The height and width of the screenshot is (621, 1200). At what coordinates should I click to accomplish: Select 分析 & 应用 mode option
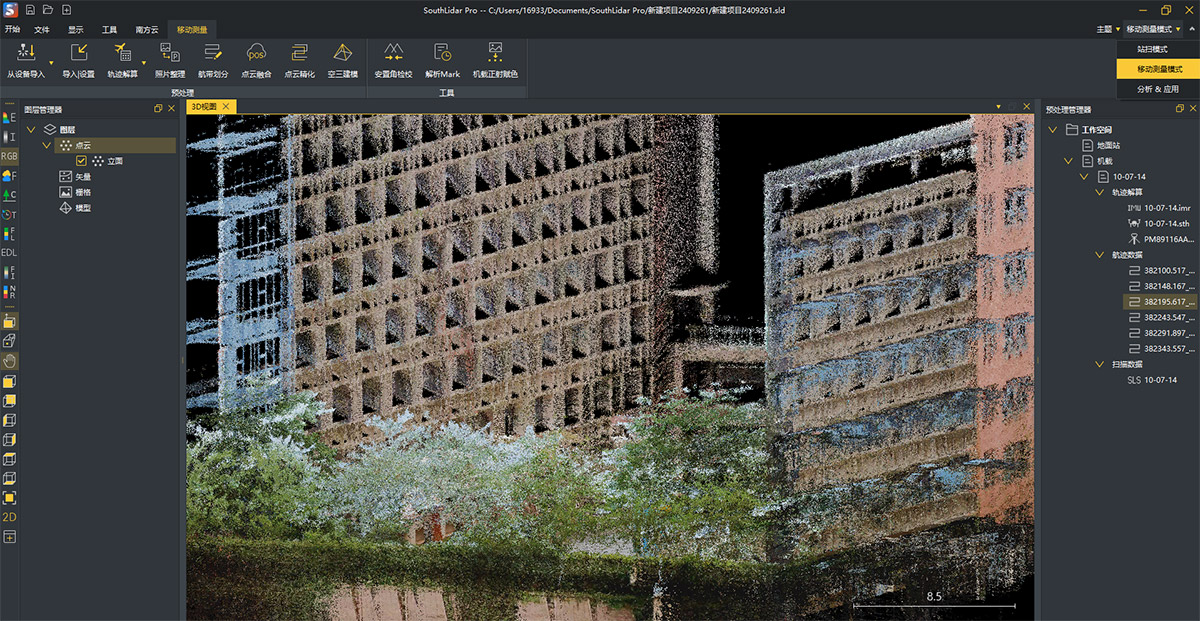point(1157,89)
